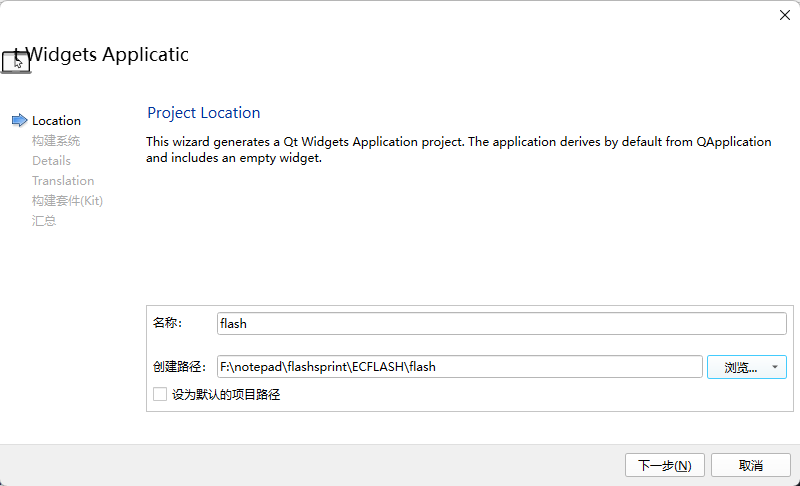Click the wizard window icon beside title
Screen dimensions: 800x486
tap(16, 62)
